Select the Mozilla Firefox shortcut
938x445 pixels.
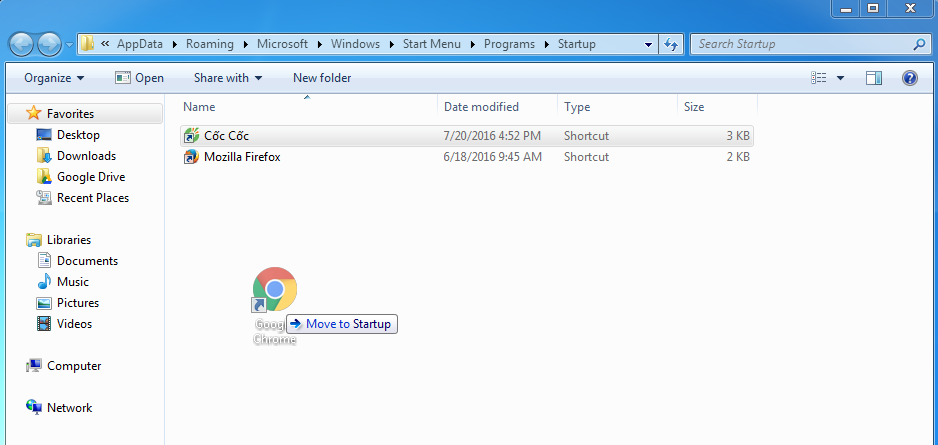click(241, 157)
